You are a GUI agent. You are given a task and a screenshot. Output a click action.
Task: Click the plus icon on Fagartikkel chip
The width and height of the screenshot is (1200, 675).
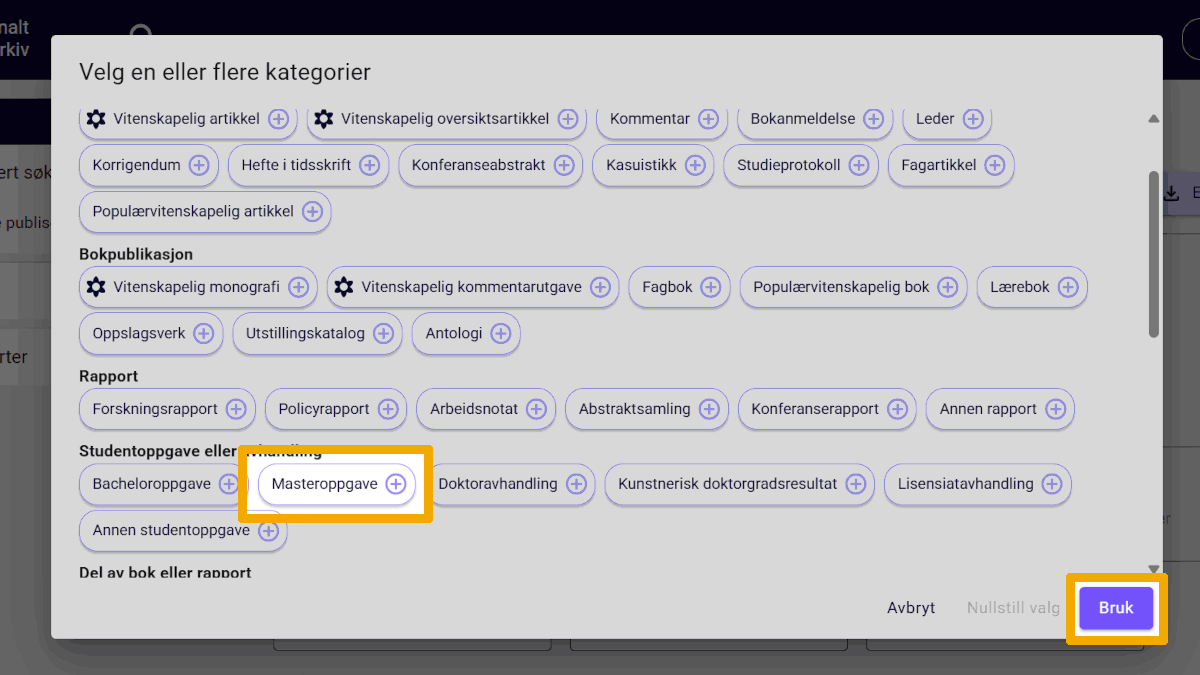point(995,165)
